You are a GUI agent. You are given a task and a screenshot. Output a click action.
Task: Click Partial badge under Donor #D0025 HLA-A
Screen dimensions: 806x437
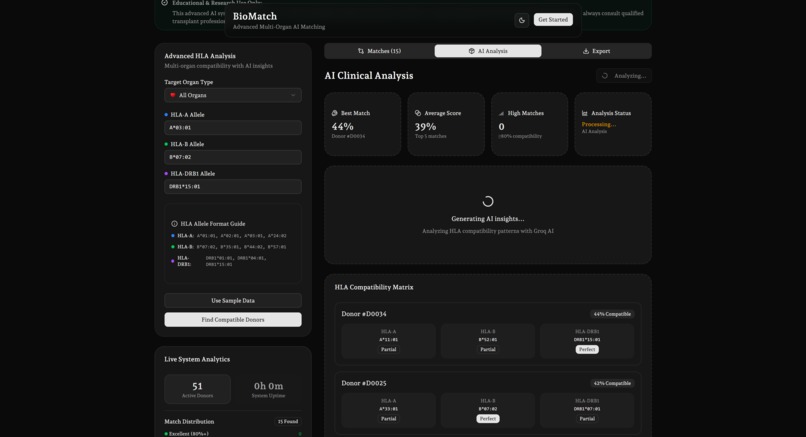click(x=389, y=418)
